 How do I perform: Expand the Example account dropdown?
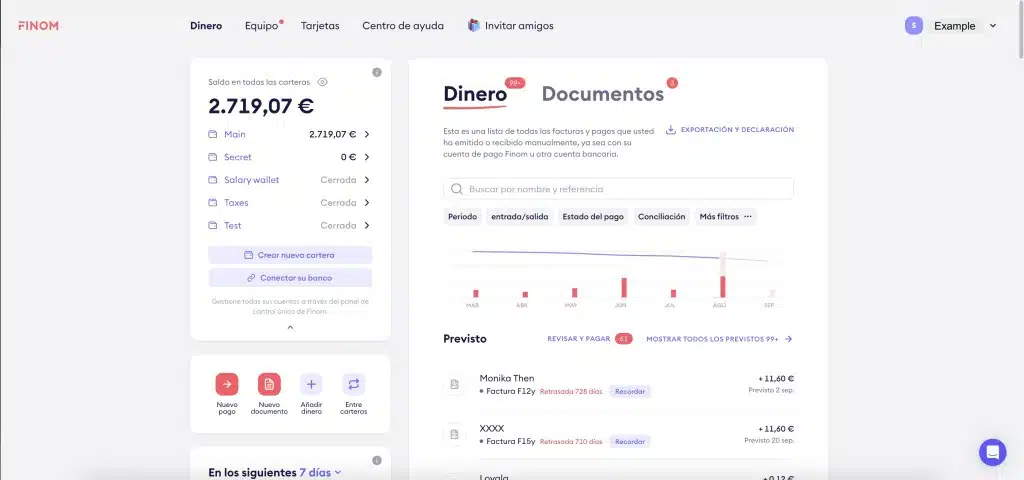(x=963, y=26)
